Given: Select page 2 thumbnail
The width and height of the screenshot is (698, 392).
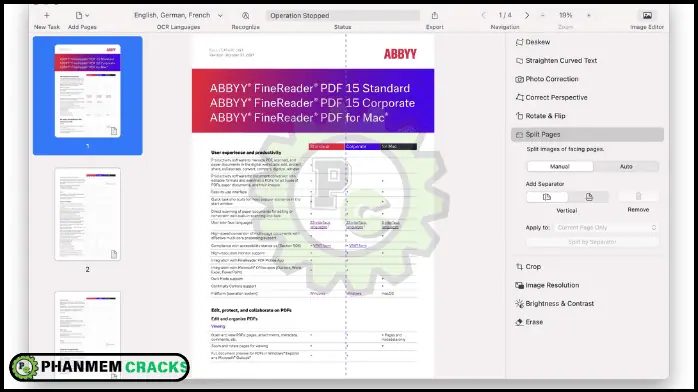Looking at the screenshot, I should (x=88, y=214).
